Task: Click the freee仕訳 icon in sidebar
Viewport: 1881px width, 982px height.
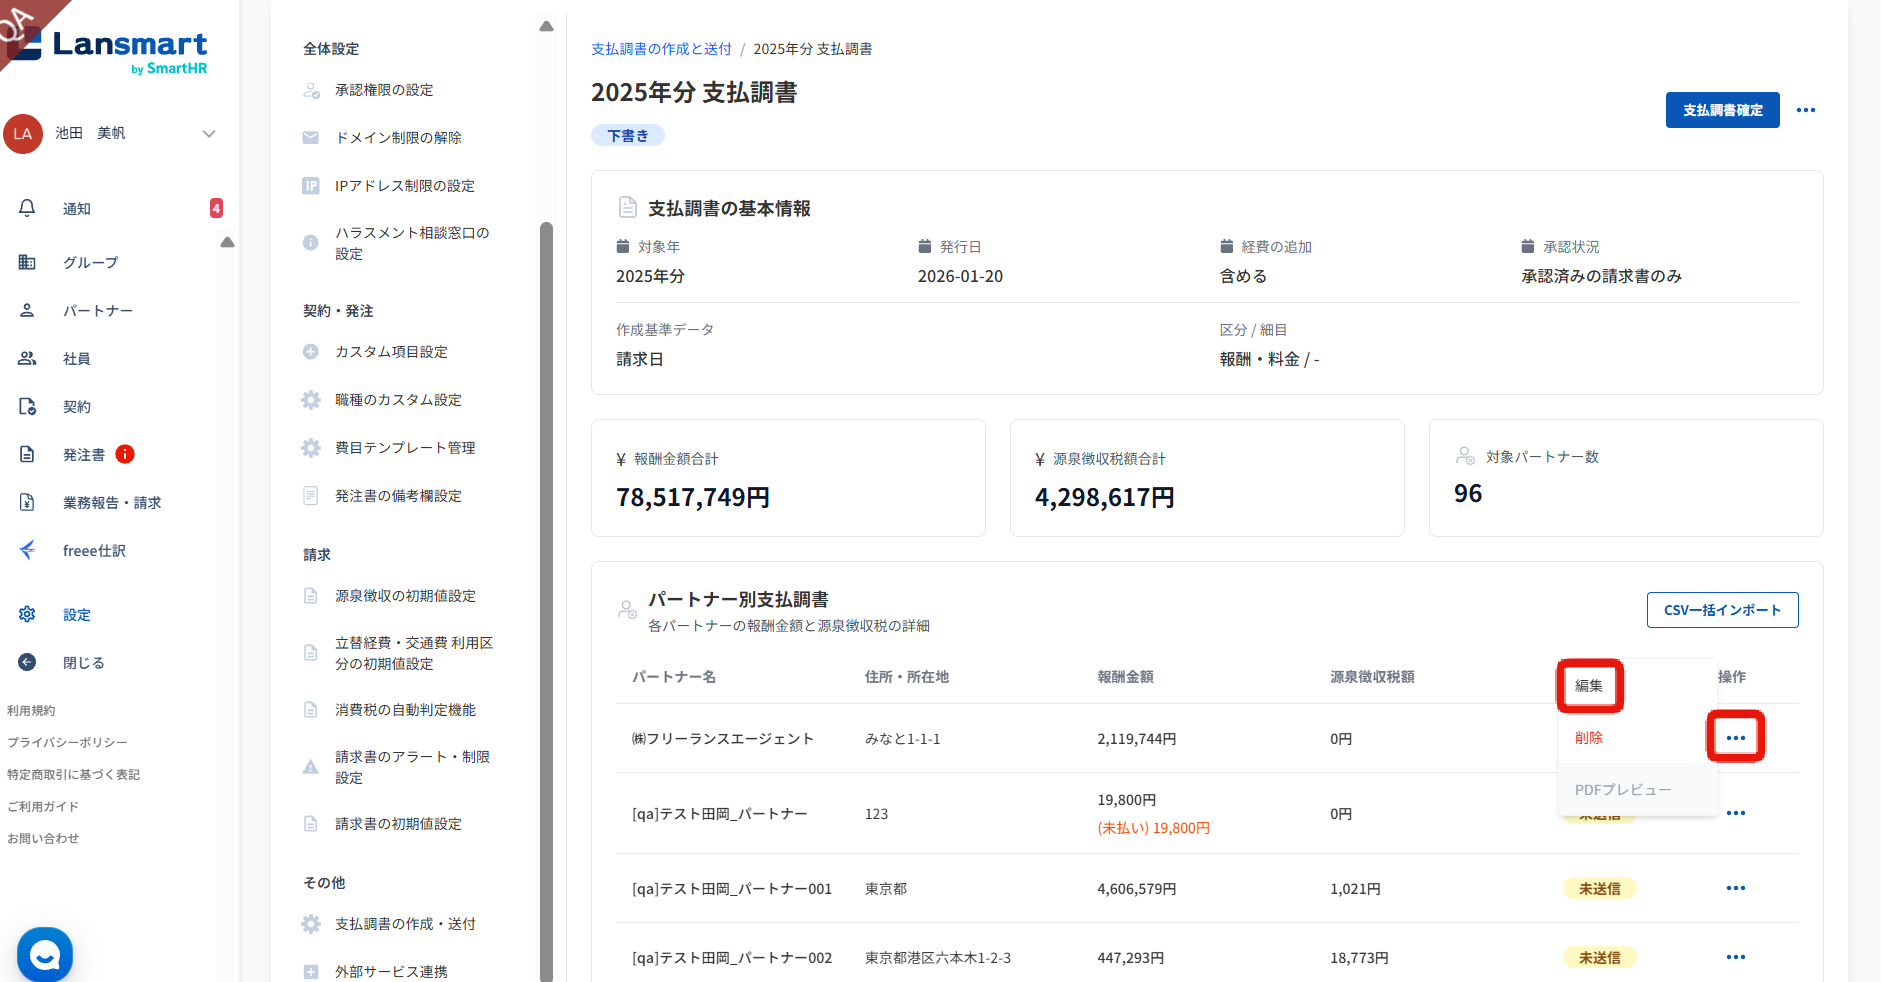Action: (27, 550)
